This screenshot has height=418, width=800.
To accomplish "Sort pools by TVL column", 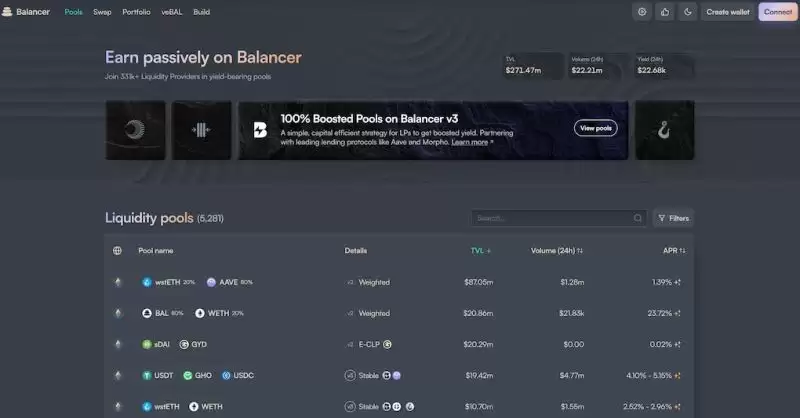I will tap(480, 251).
